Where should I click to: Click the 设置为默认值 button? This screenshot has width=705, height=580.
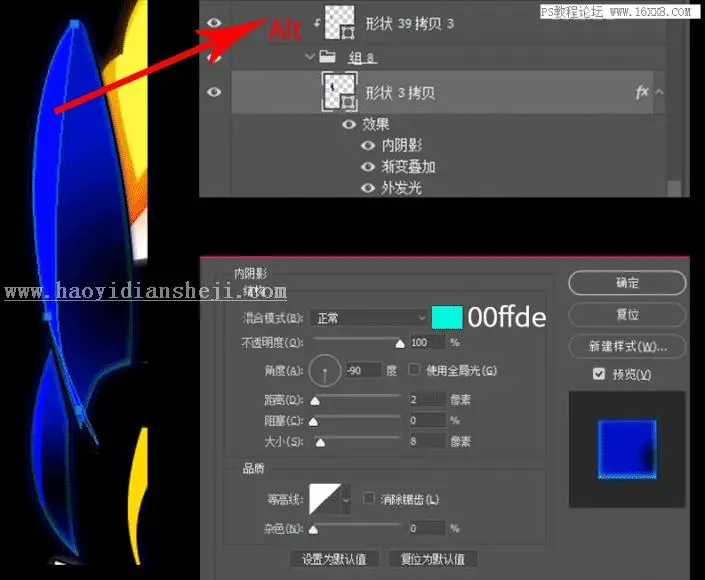coord(335,559)
